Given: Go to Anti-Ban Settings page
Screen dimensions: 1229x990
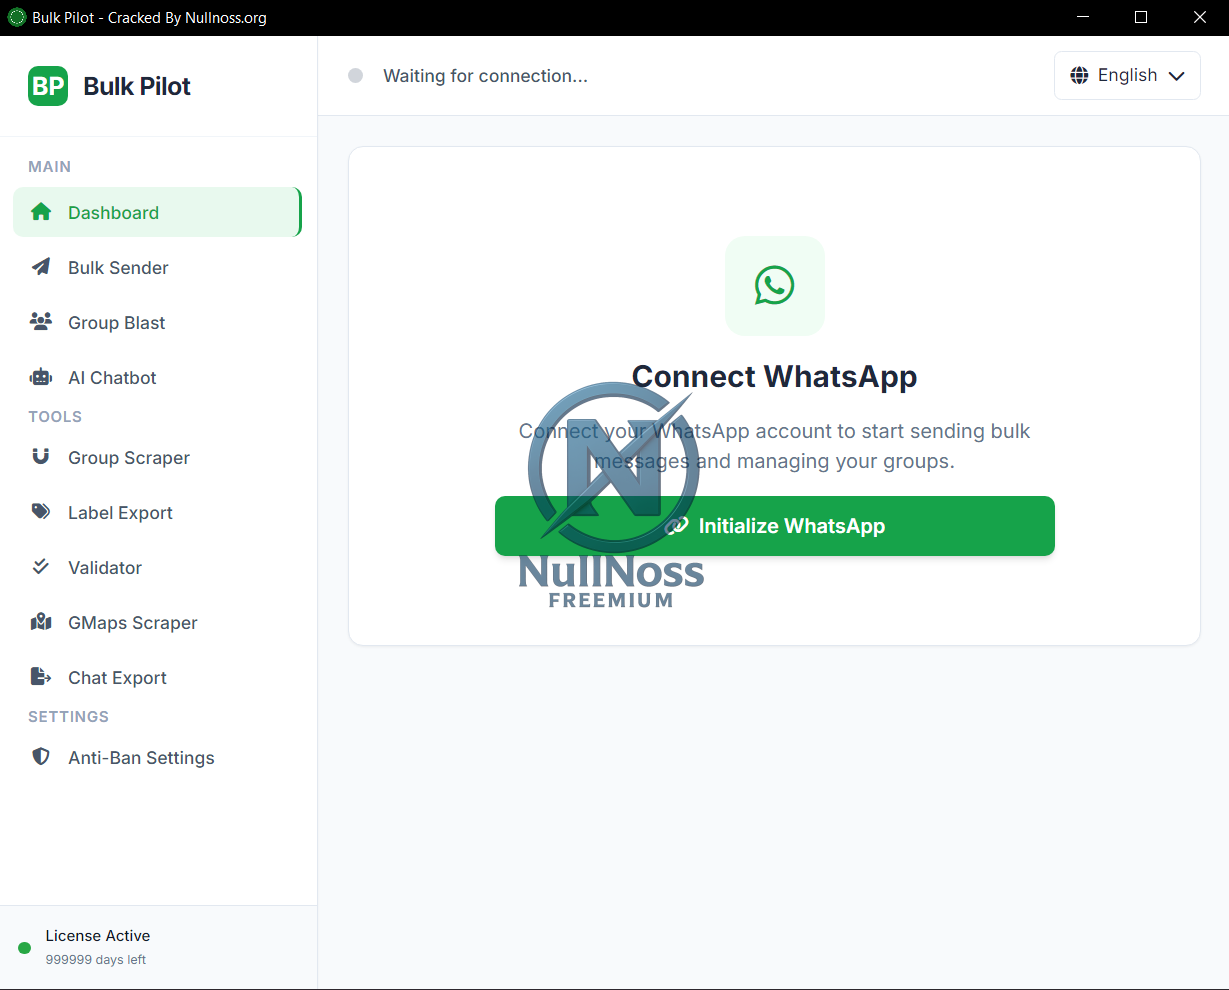Looking at the screenshot, I should [141, 758].
